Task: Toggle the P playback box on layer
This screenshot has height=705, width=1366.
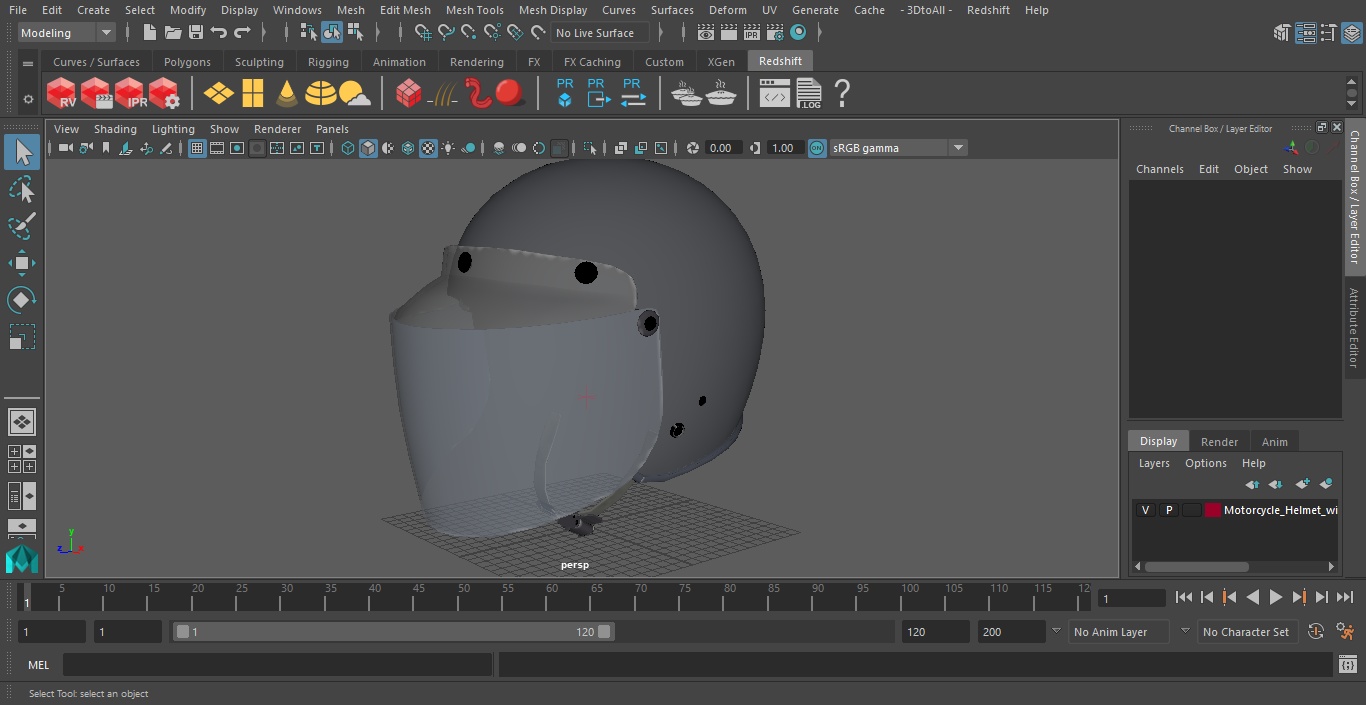Action: [1168, 510]
